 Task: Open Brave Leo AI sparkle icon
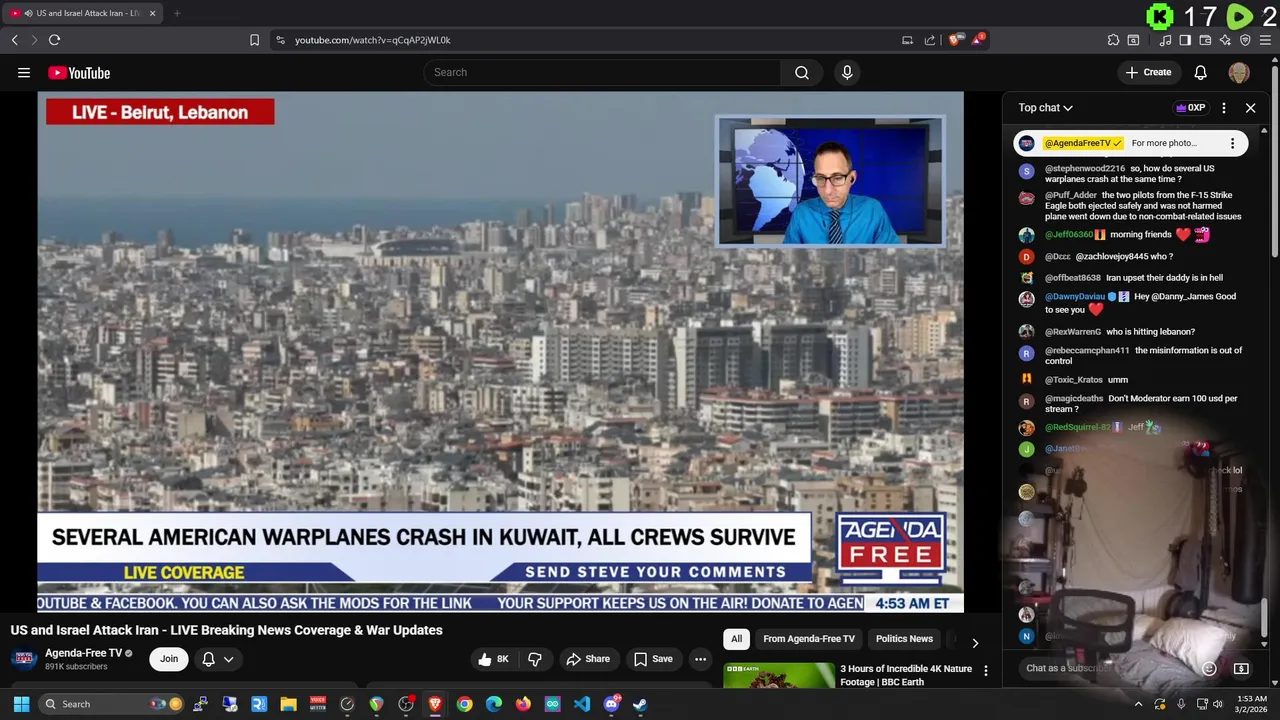[1225, 40]
